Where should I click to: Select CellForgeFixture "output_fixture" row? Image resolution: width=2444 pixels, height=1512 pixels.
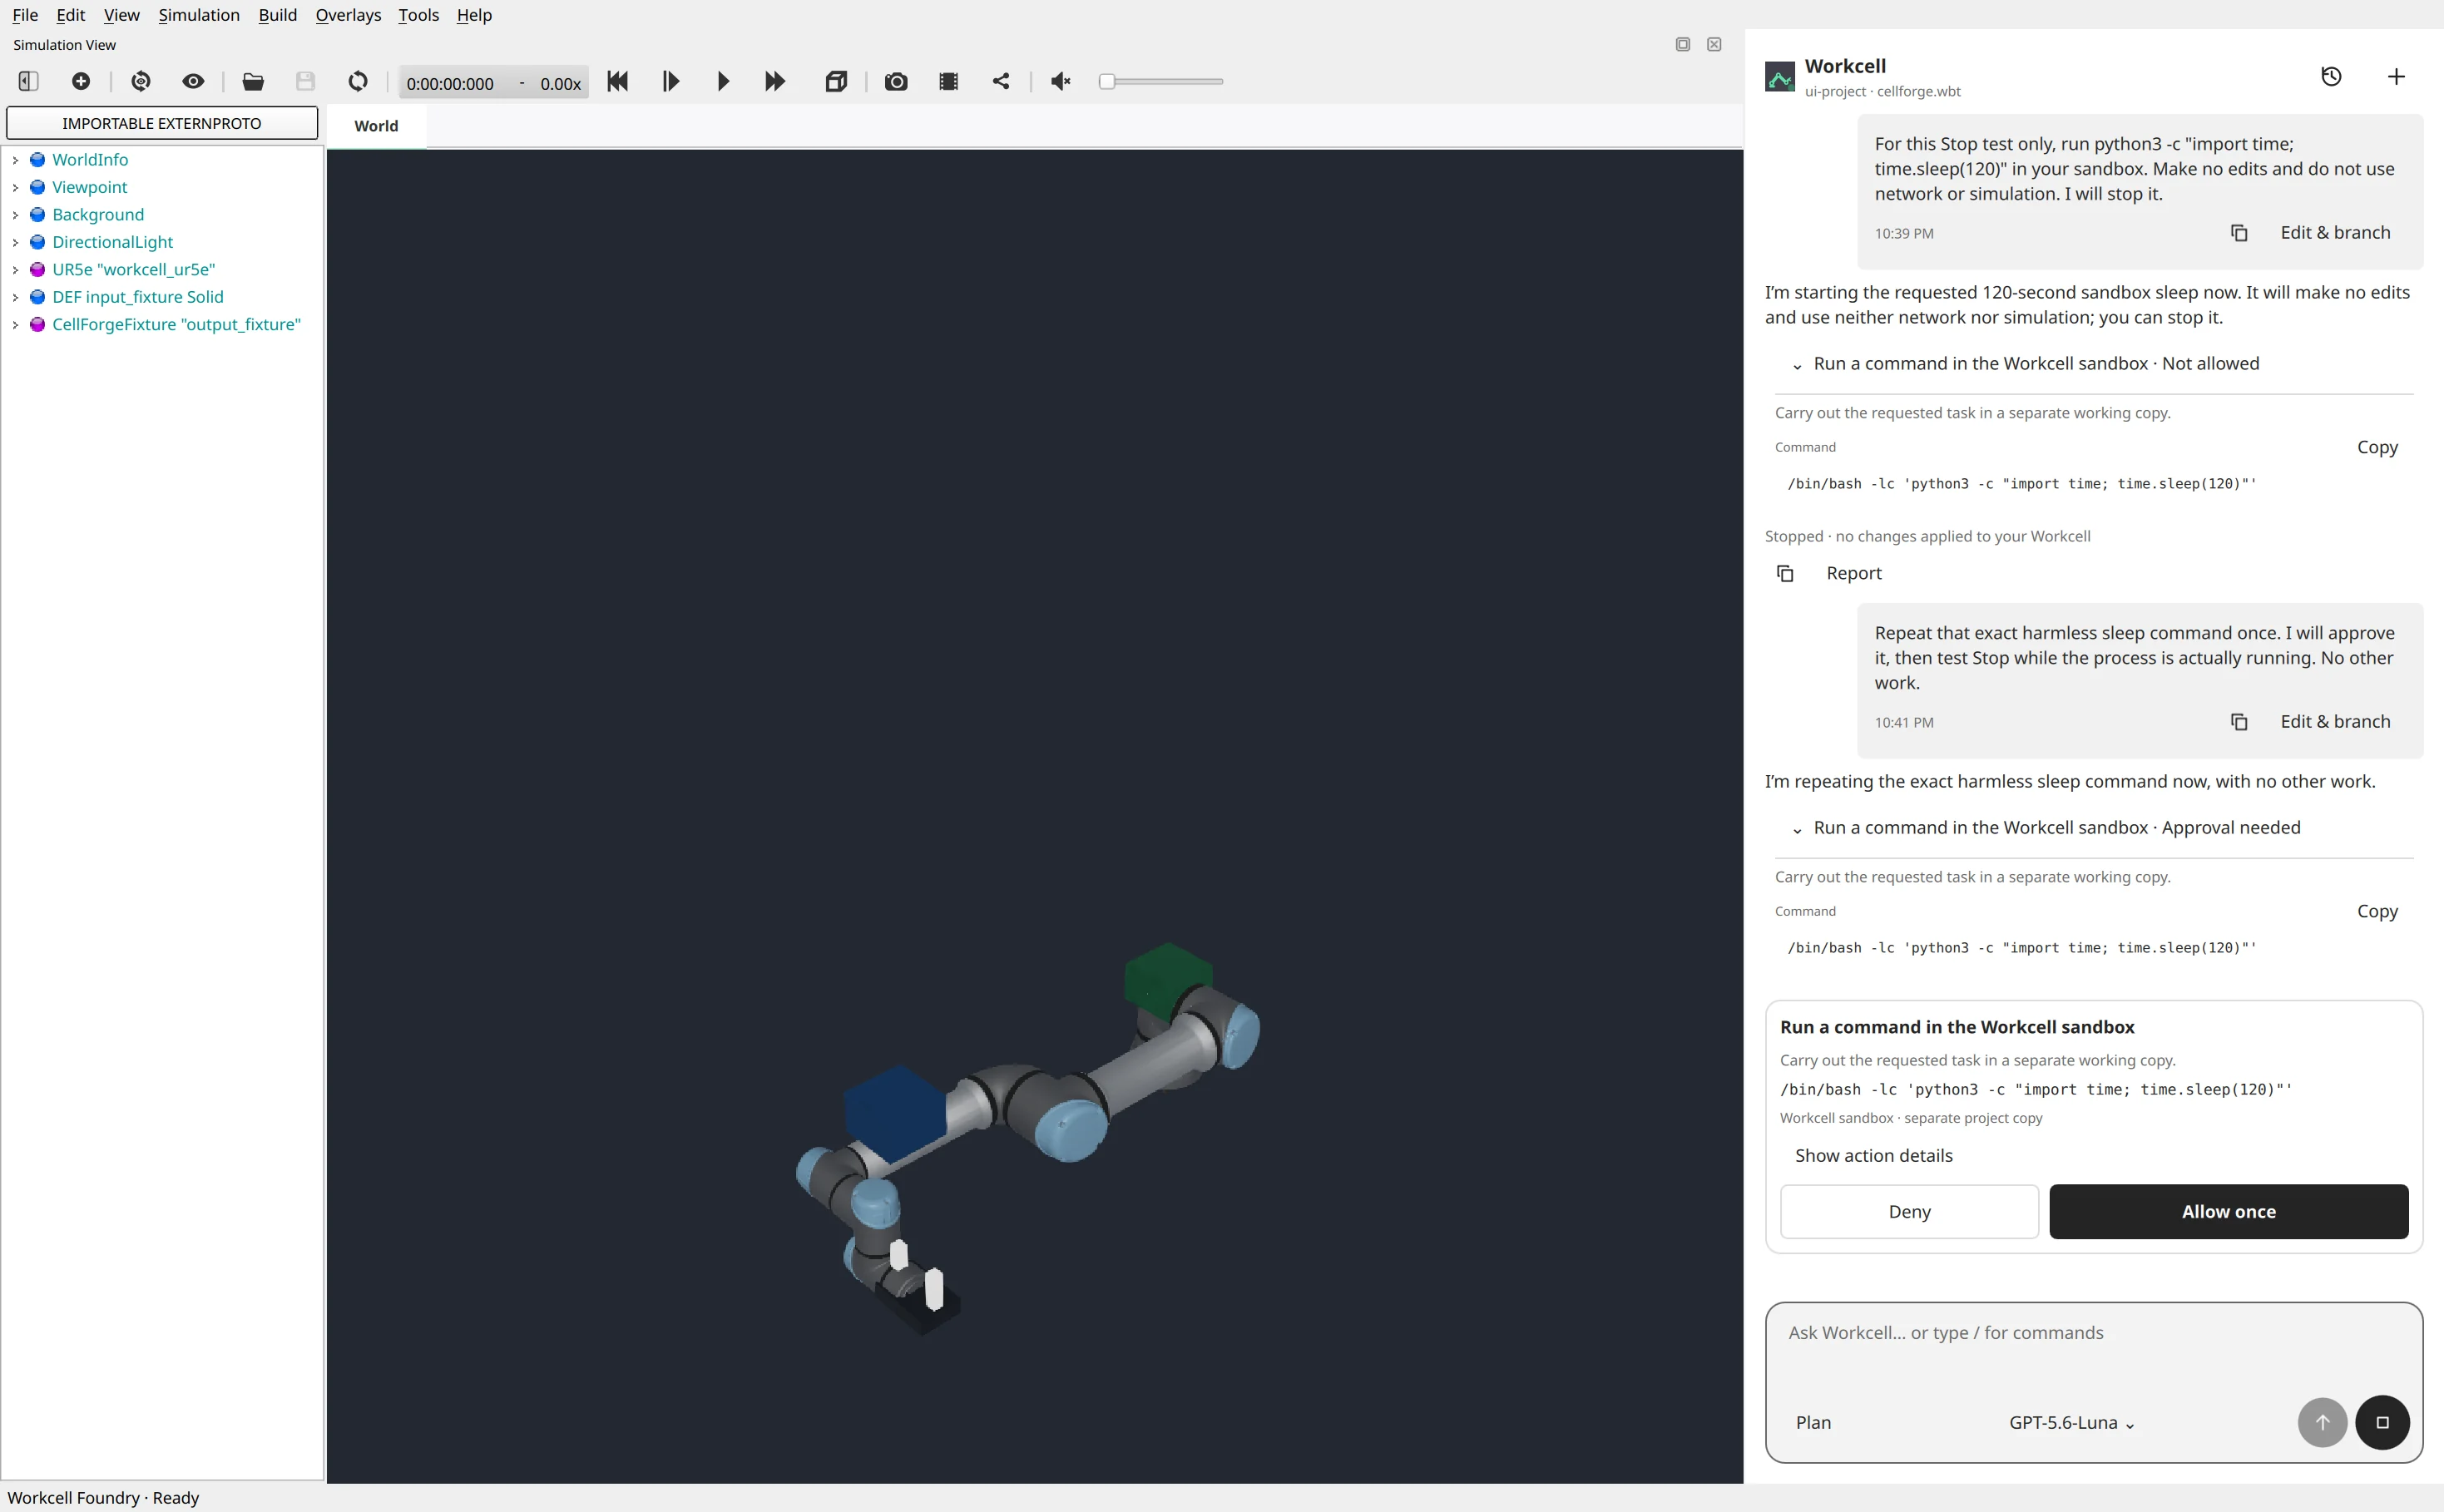click(176, 325)
